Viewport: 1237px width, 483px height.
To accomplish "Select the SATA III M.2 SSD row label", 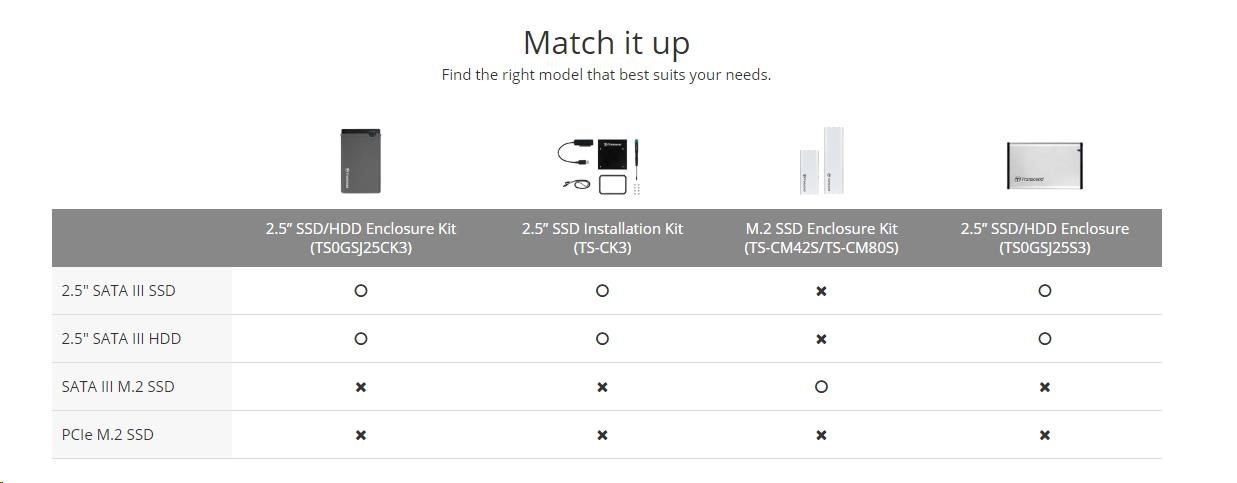I will pos(118,387).
